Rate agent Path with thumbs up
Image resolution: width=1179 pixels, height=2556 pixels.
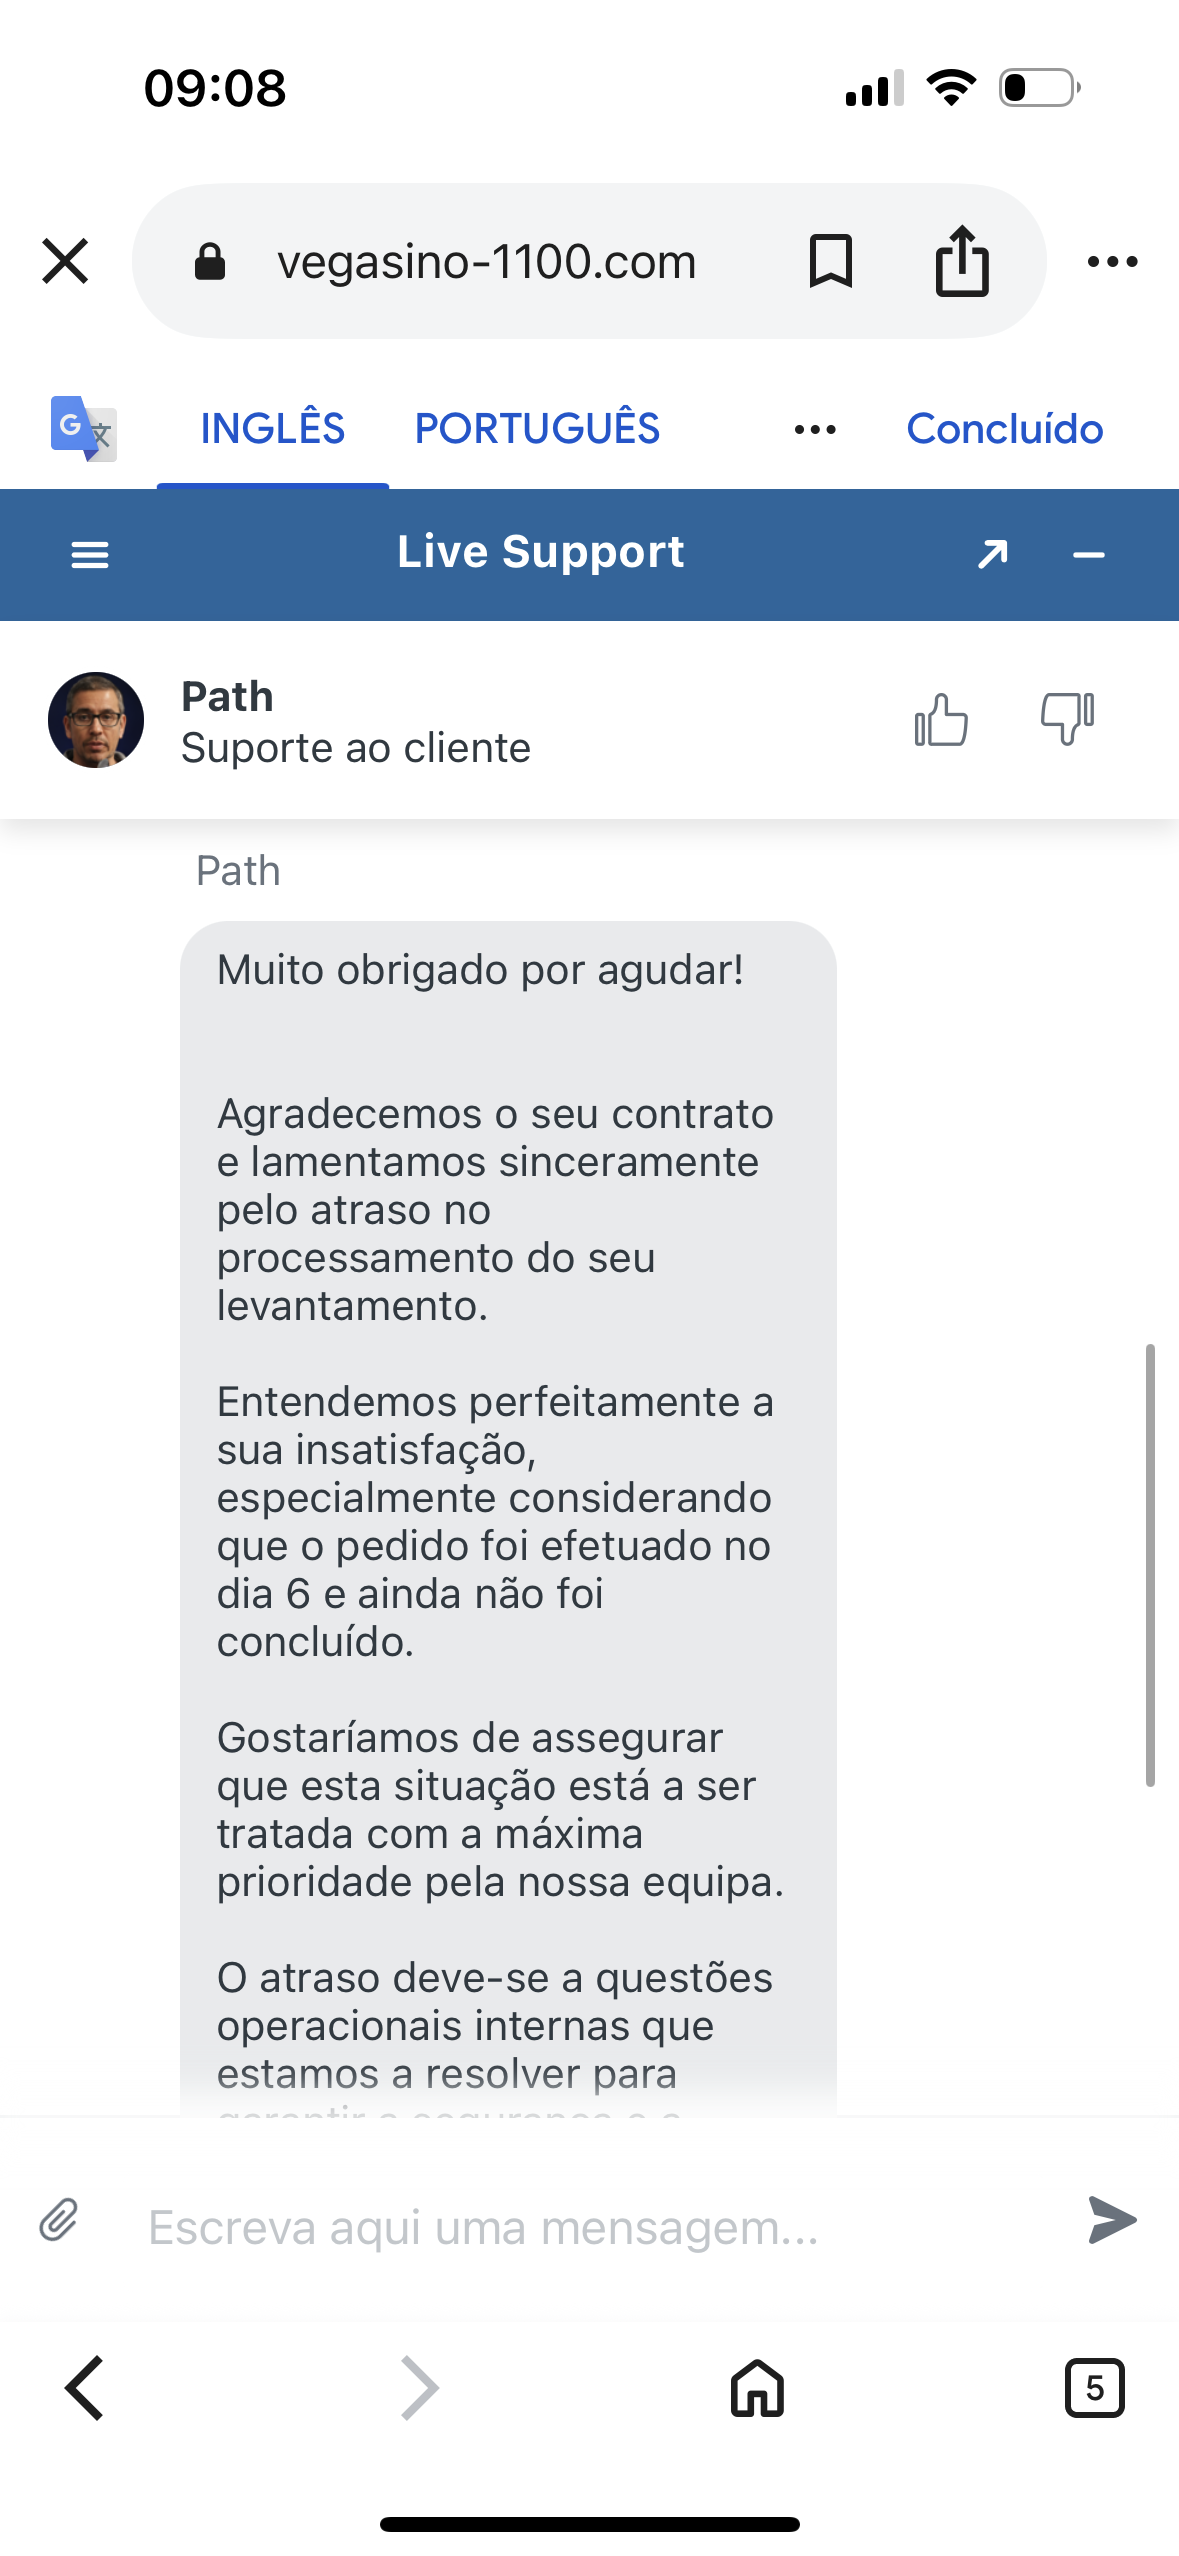pos(941,720)
